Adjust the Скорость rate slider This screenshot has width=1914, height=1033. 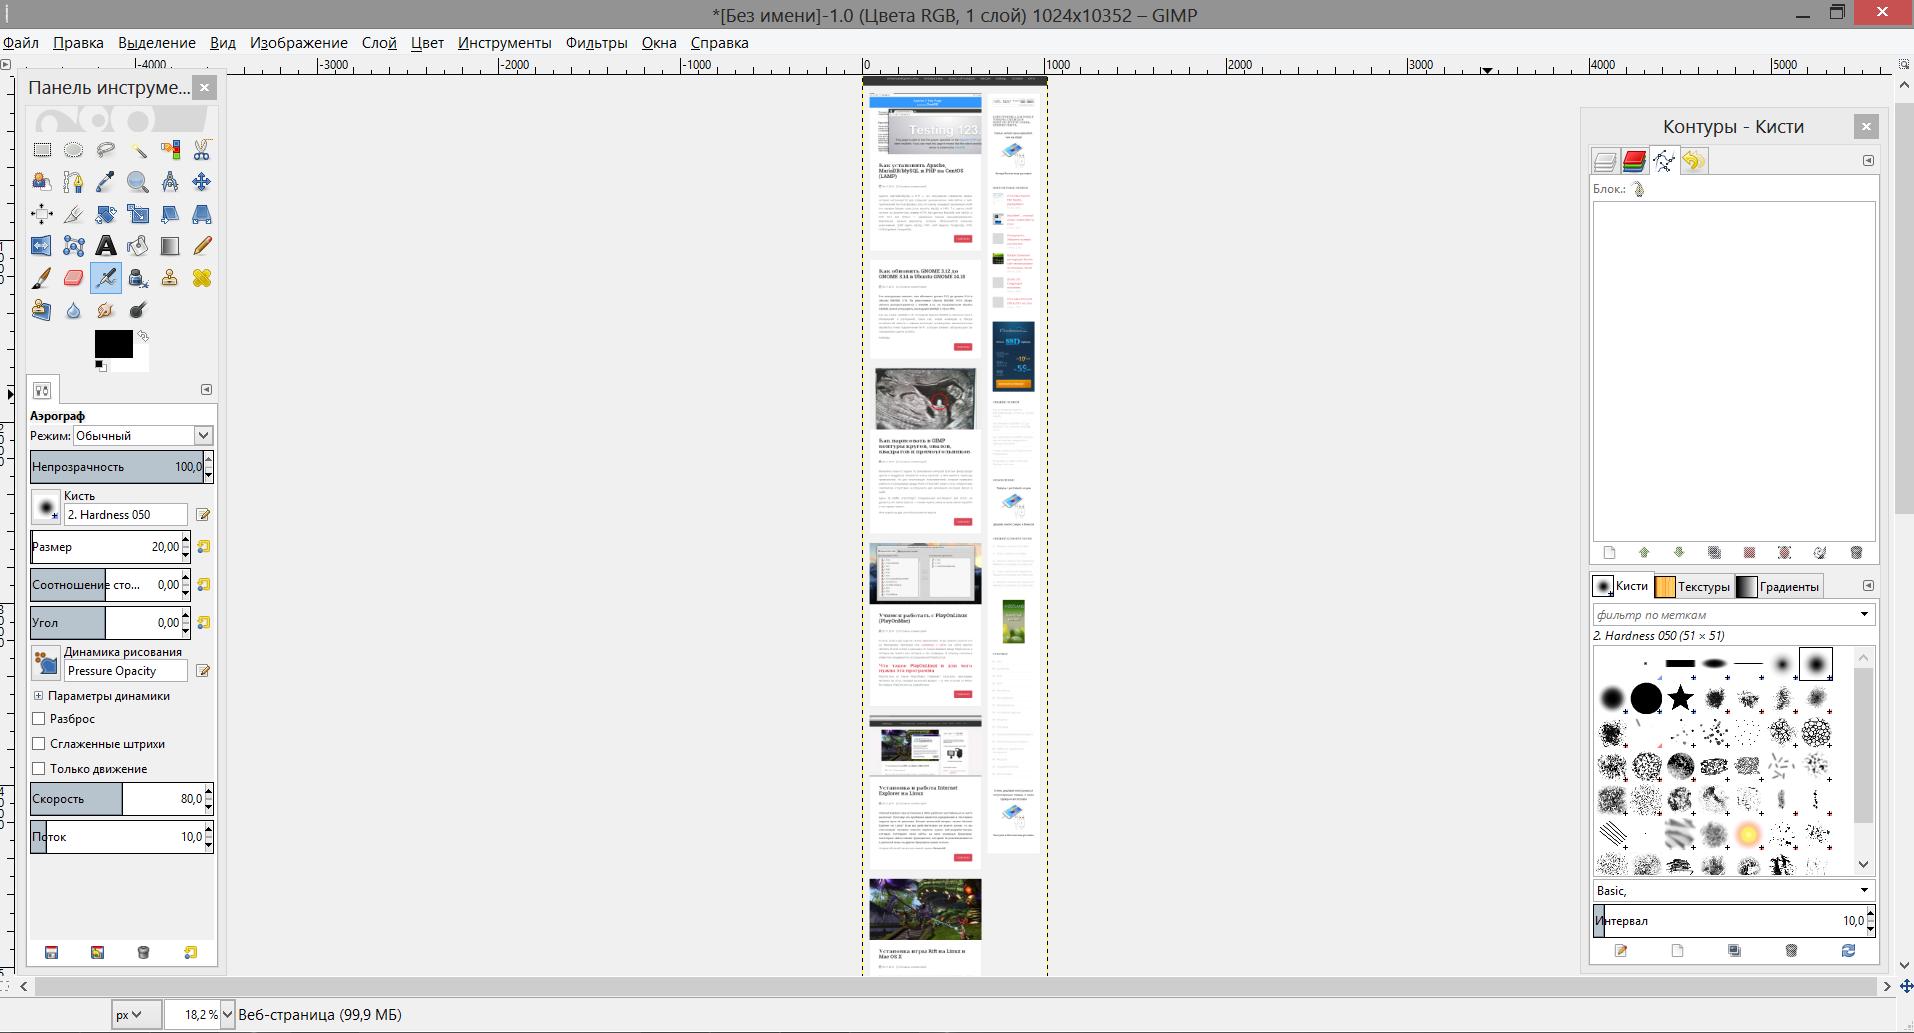[x=116, y=799]
